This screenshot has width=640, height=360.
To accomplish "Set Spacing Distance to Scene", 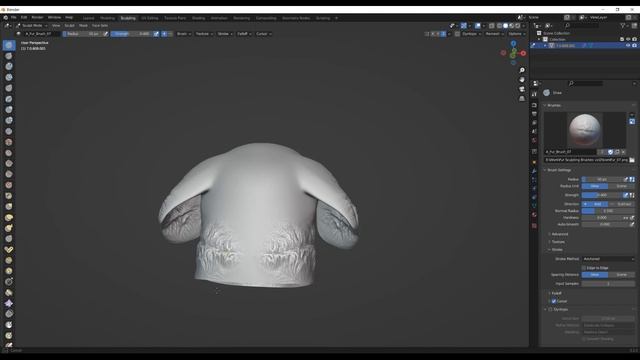I will (621, 275).
